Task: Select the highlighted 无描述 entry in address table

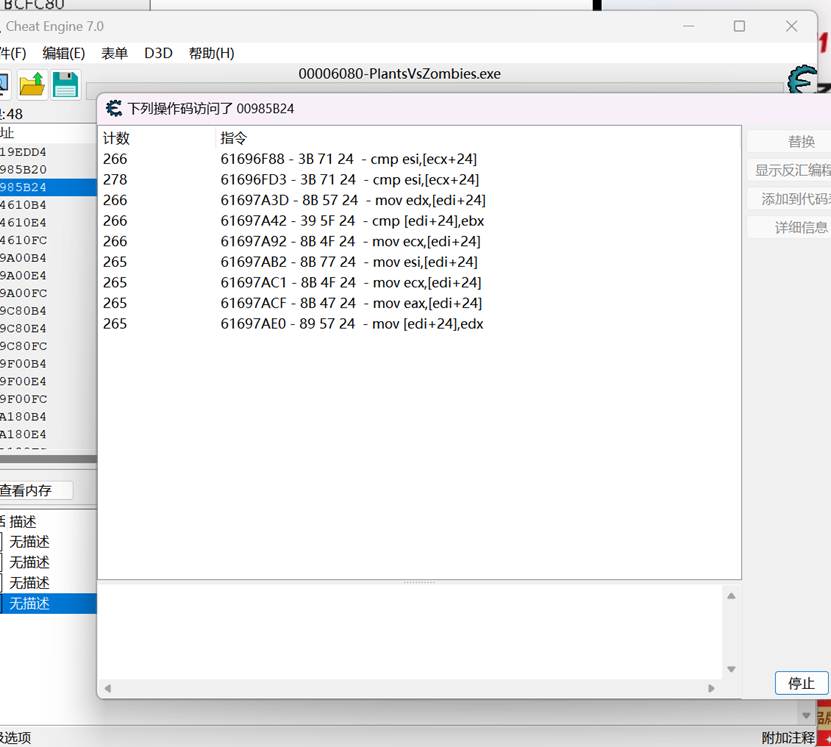Action: click(x=48, y=603)
